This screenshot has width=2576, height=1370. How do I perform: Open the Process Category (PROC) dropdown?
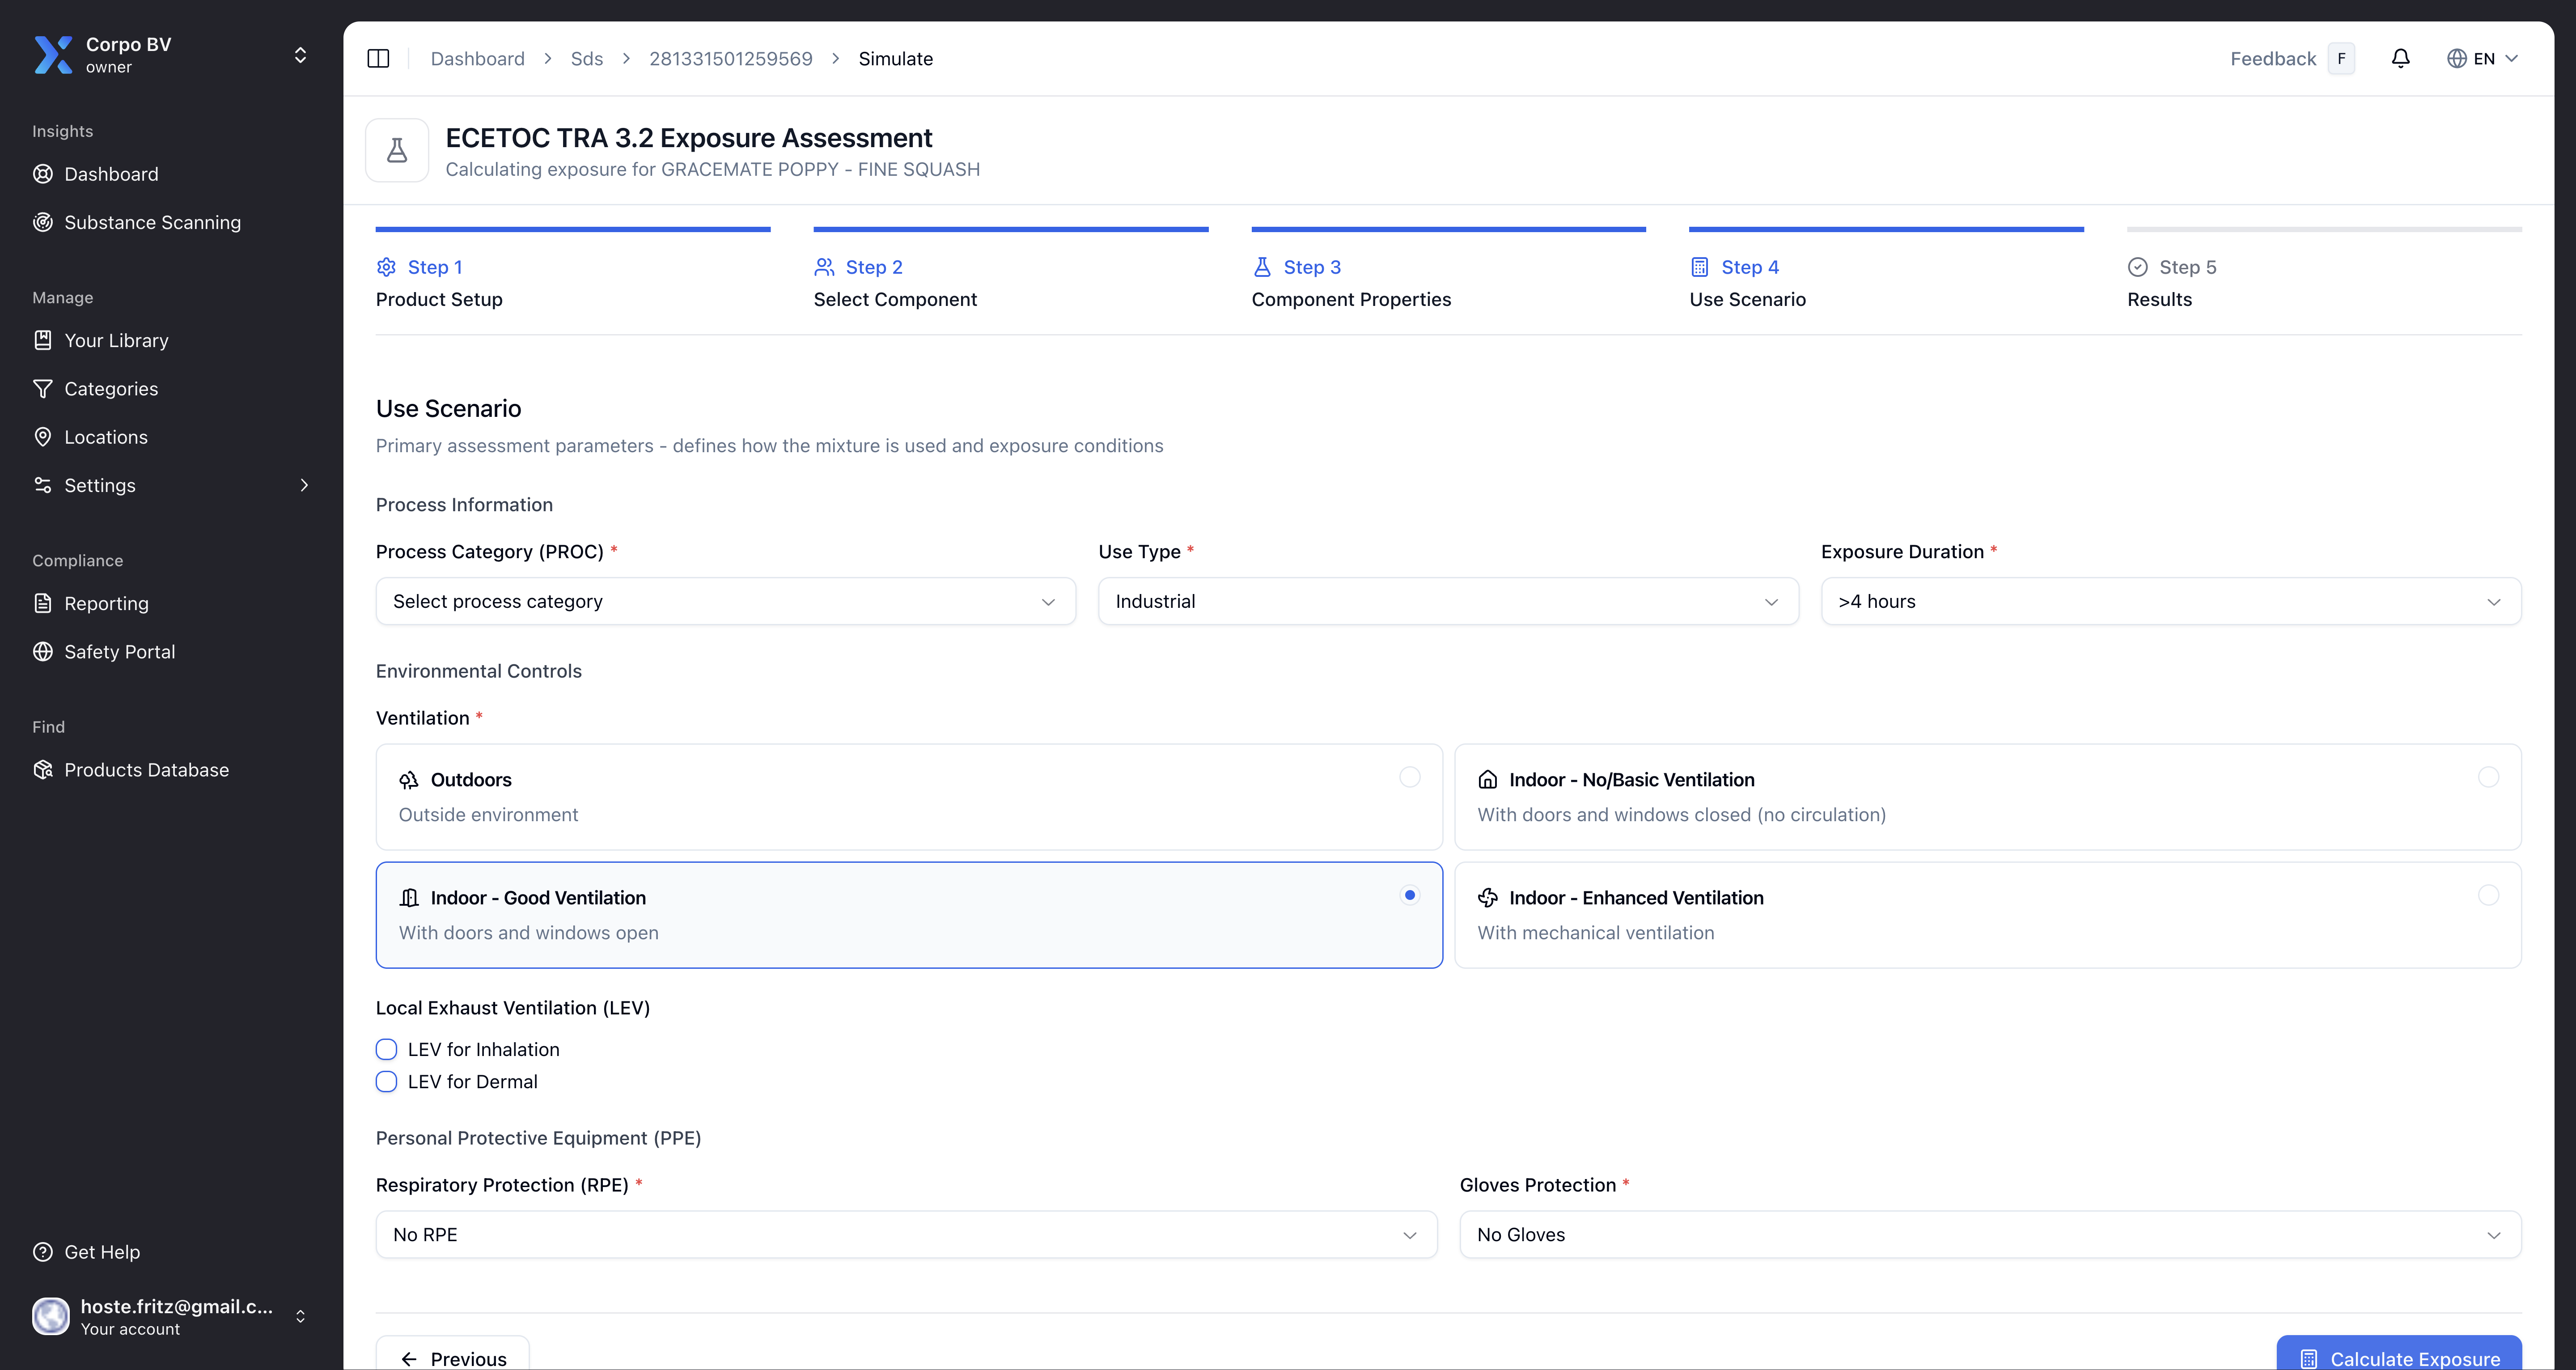tap(725, 602)
